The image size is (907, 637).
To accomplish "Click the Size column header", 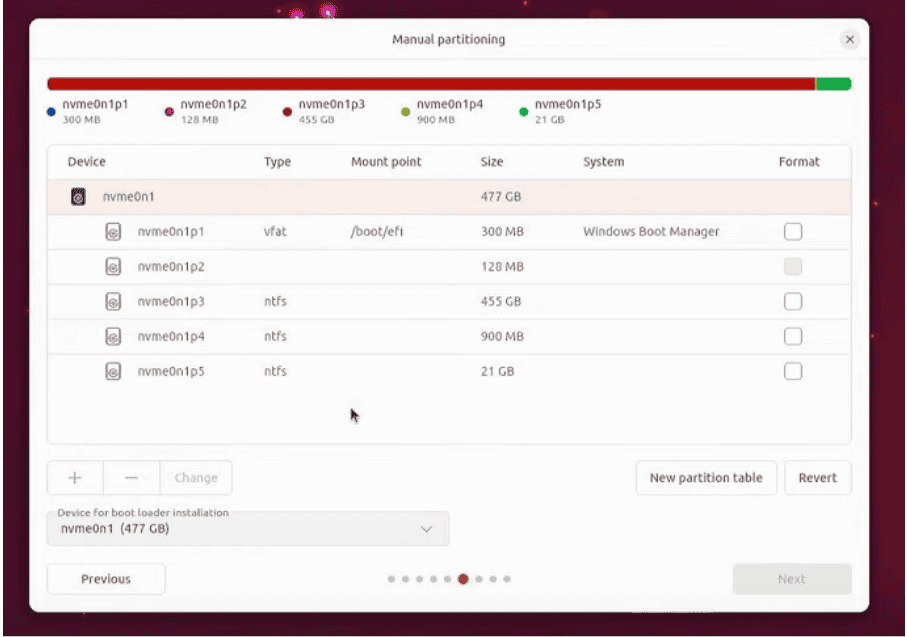I will tap(492, 162).
